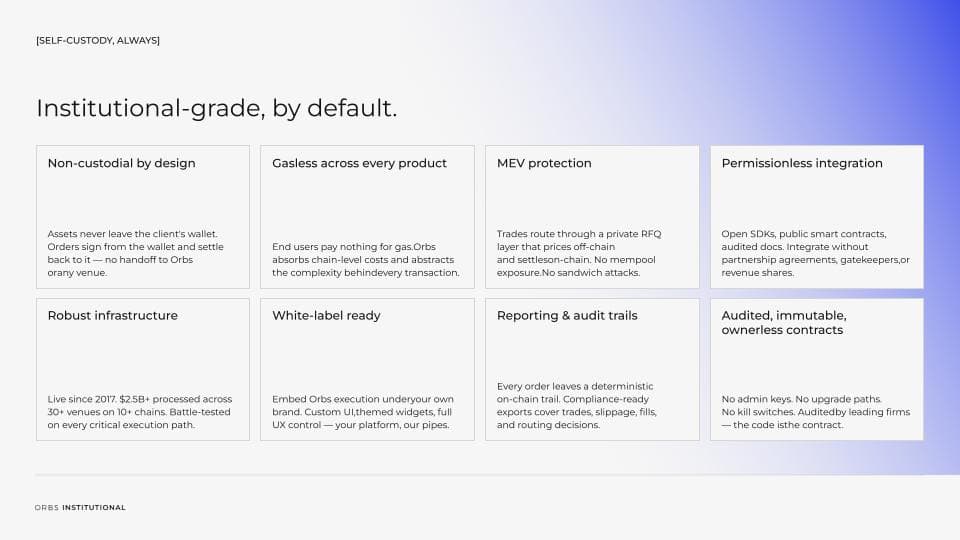Select the Embed Orbs execution paragraph
The height and width of the screenshot is (540, 960).
pyautogui.click(x=362, y=412)
